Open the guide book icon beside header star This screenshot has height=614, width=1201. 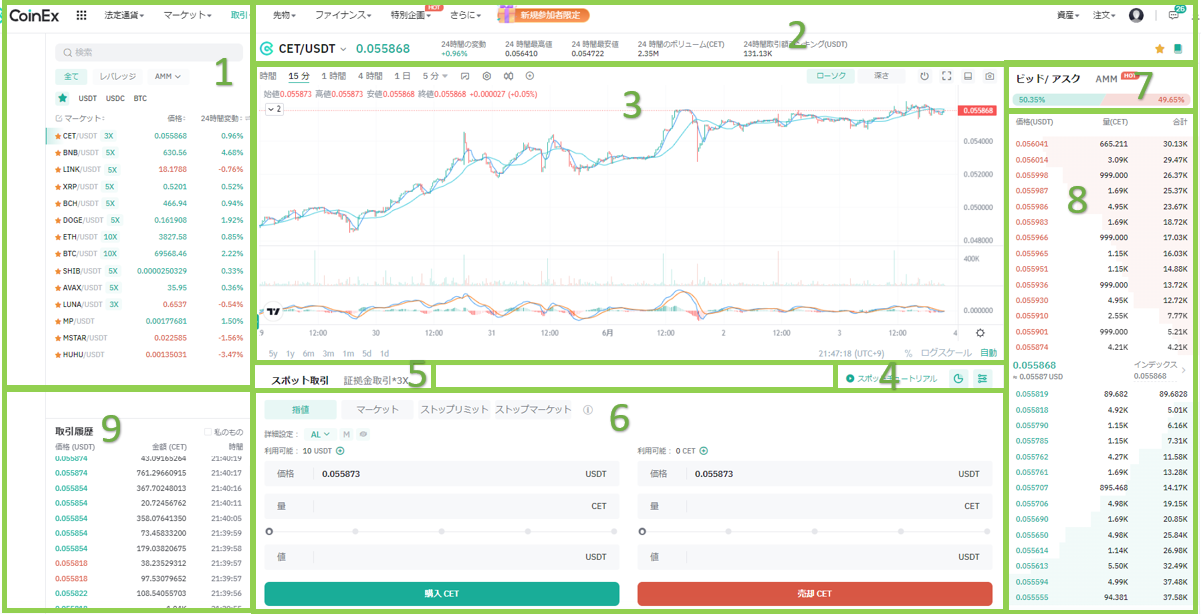1178,48
